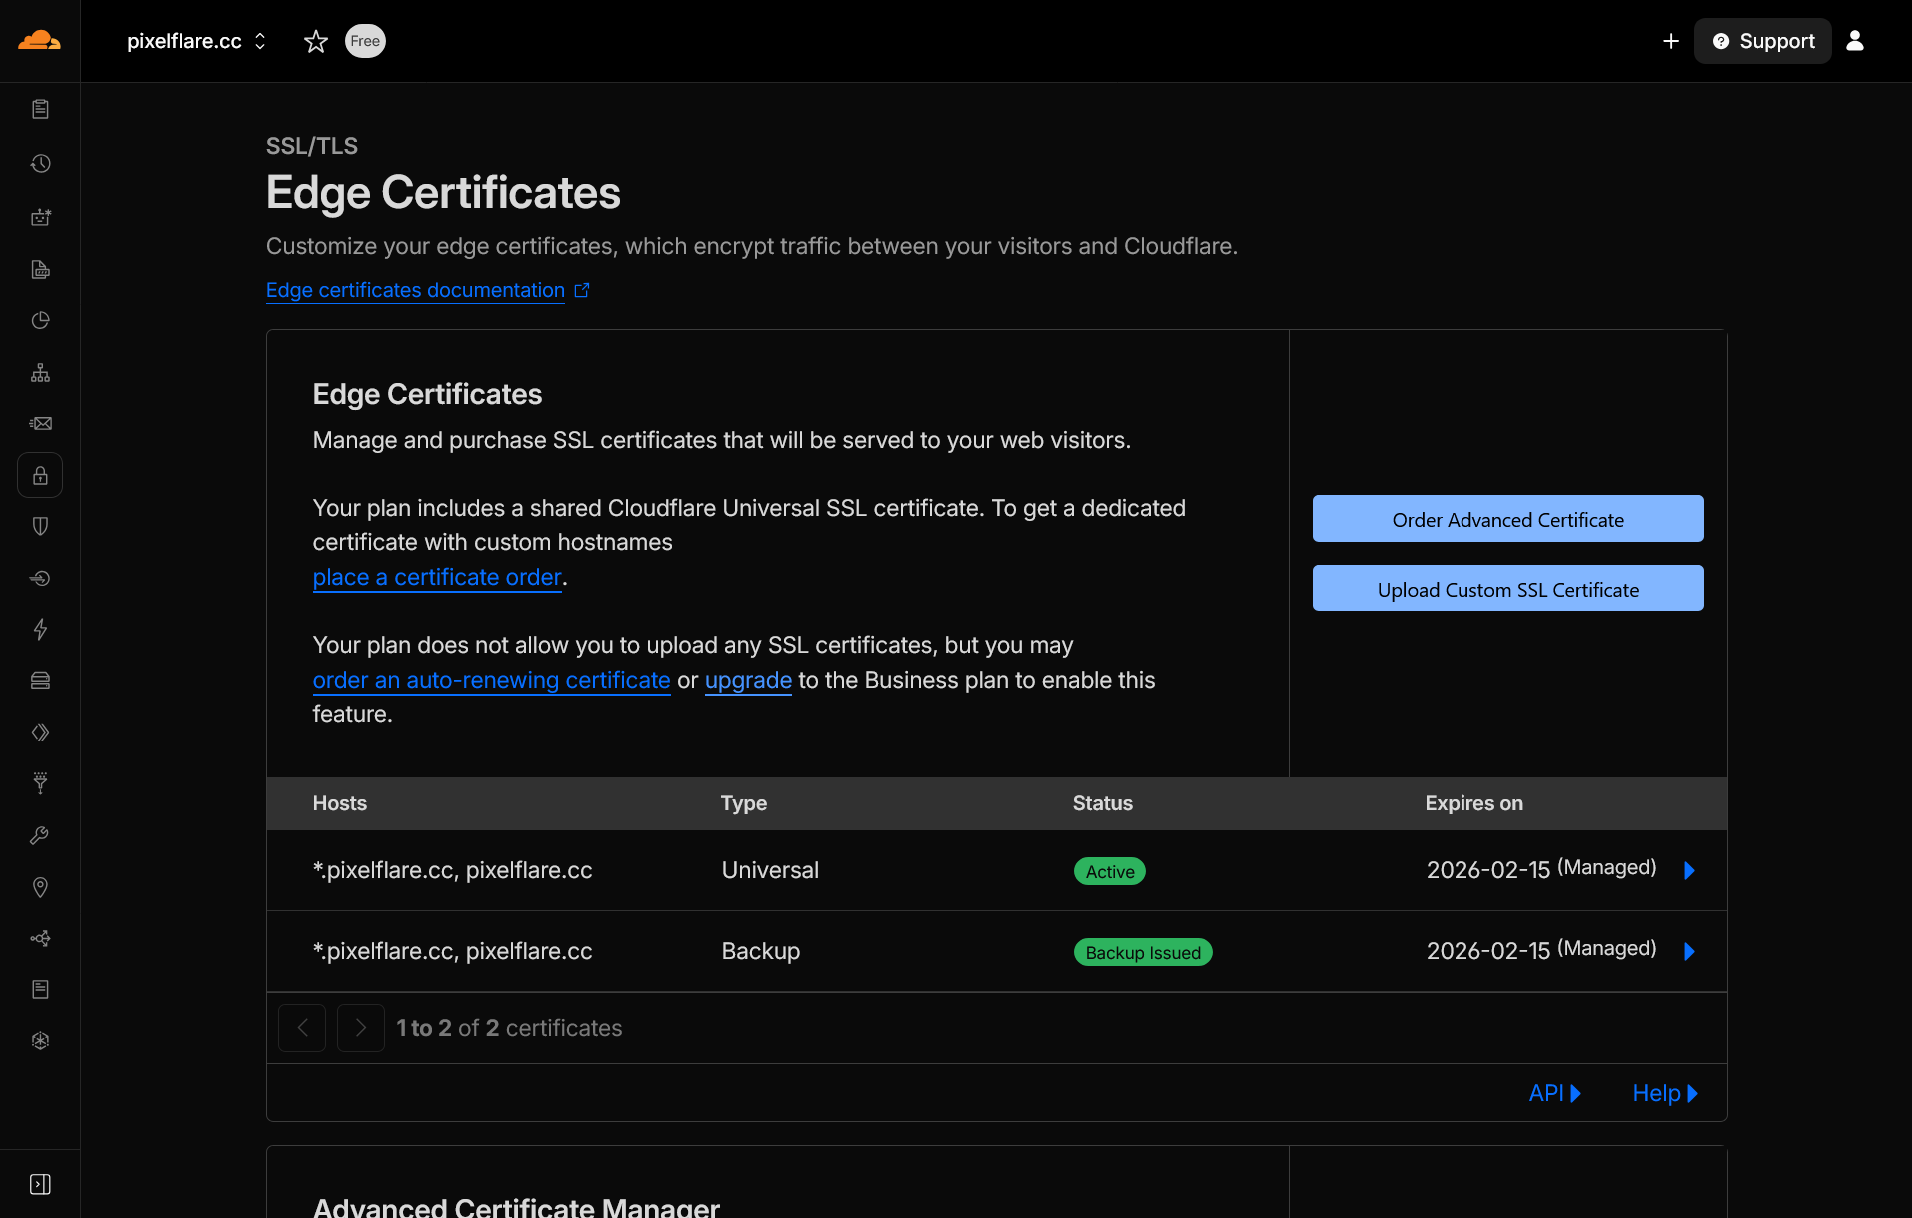Click the Cloudflare logo

[39, 40]
